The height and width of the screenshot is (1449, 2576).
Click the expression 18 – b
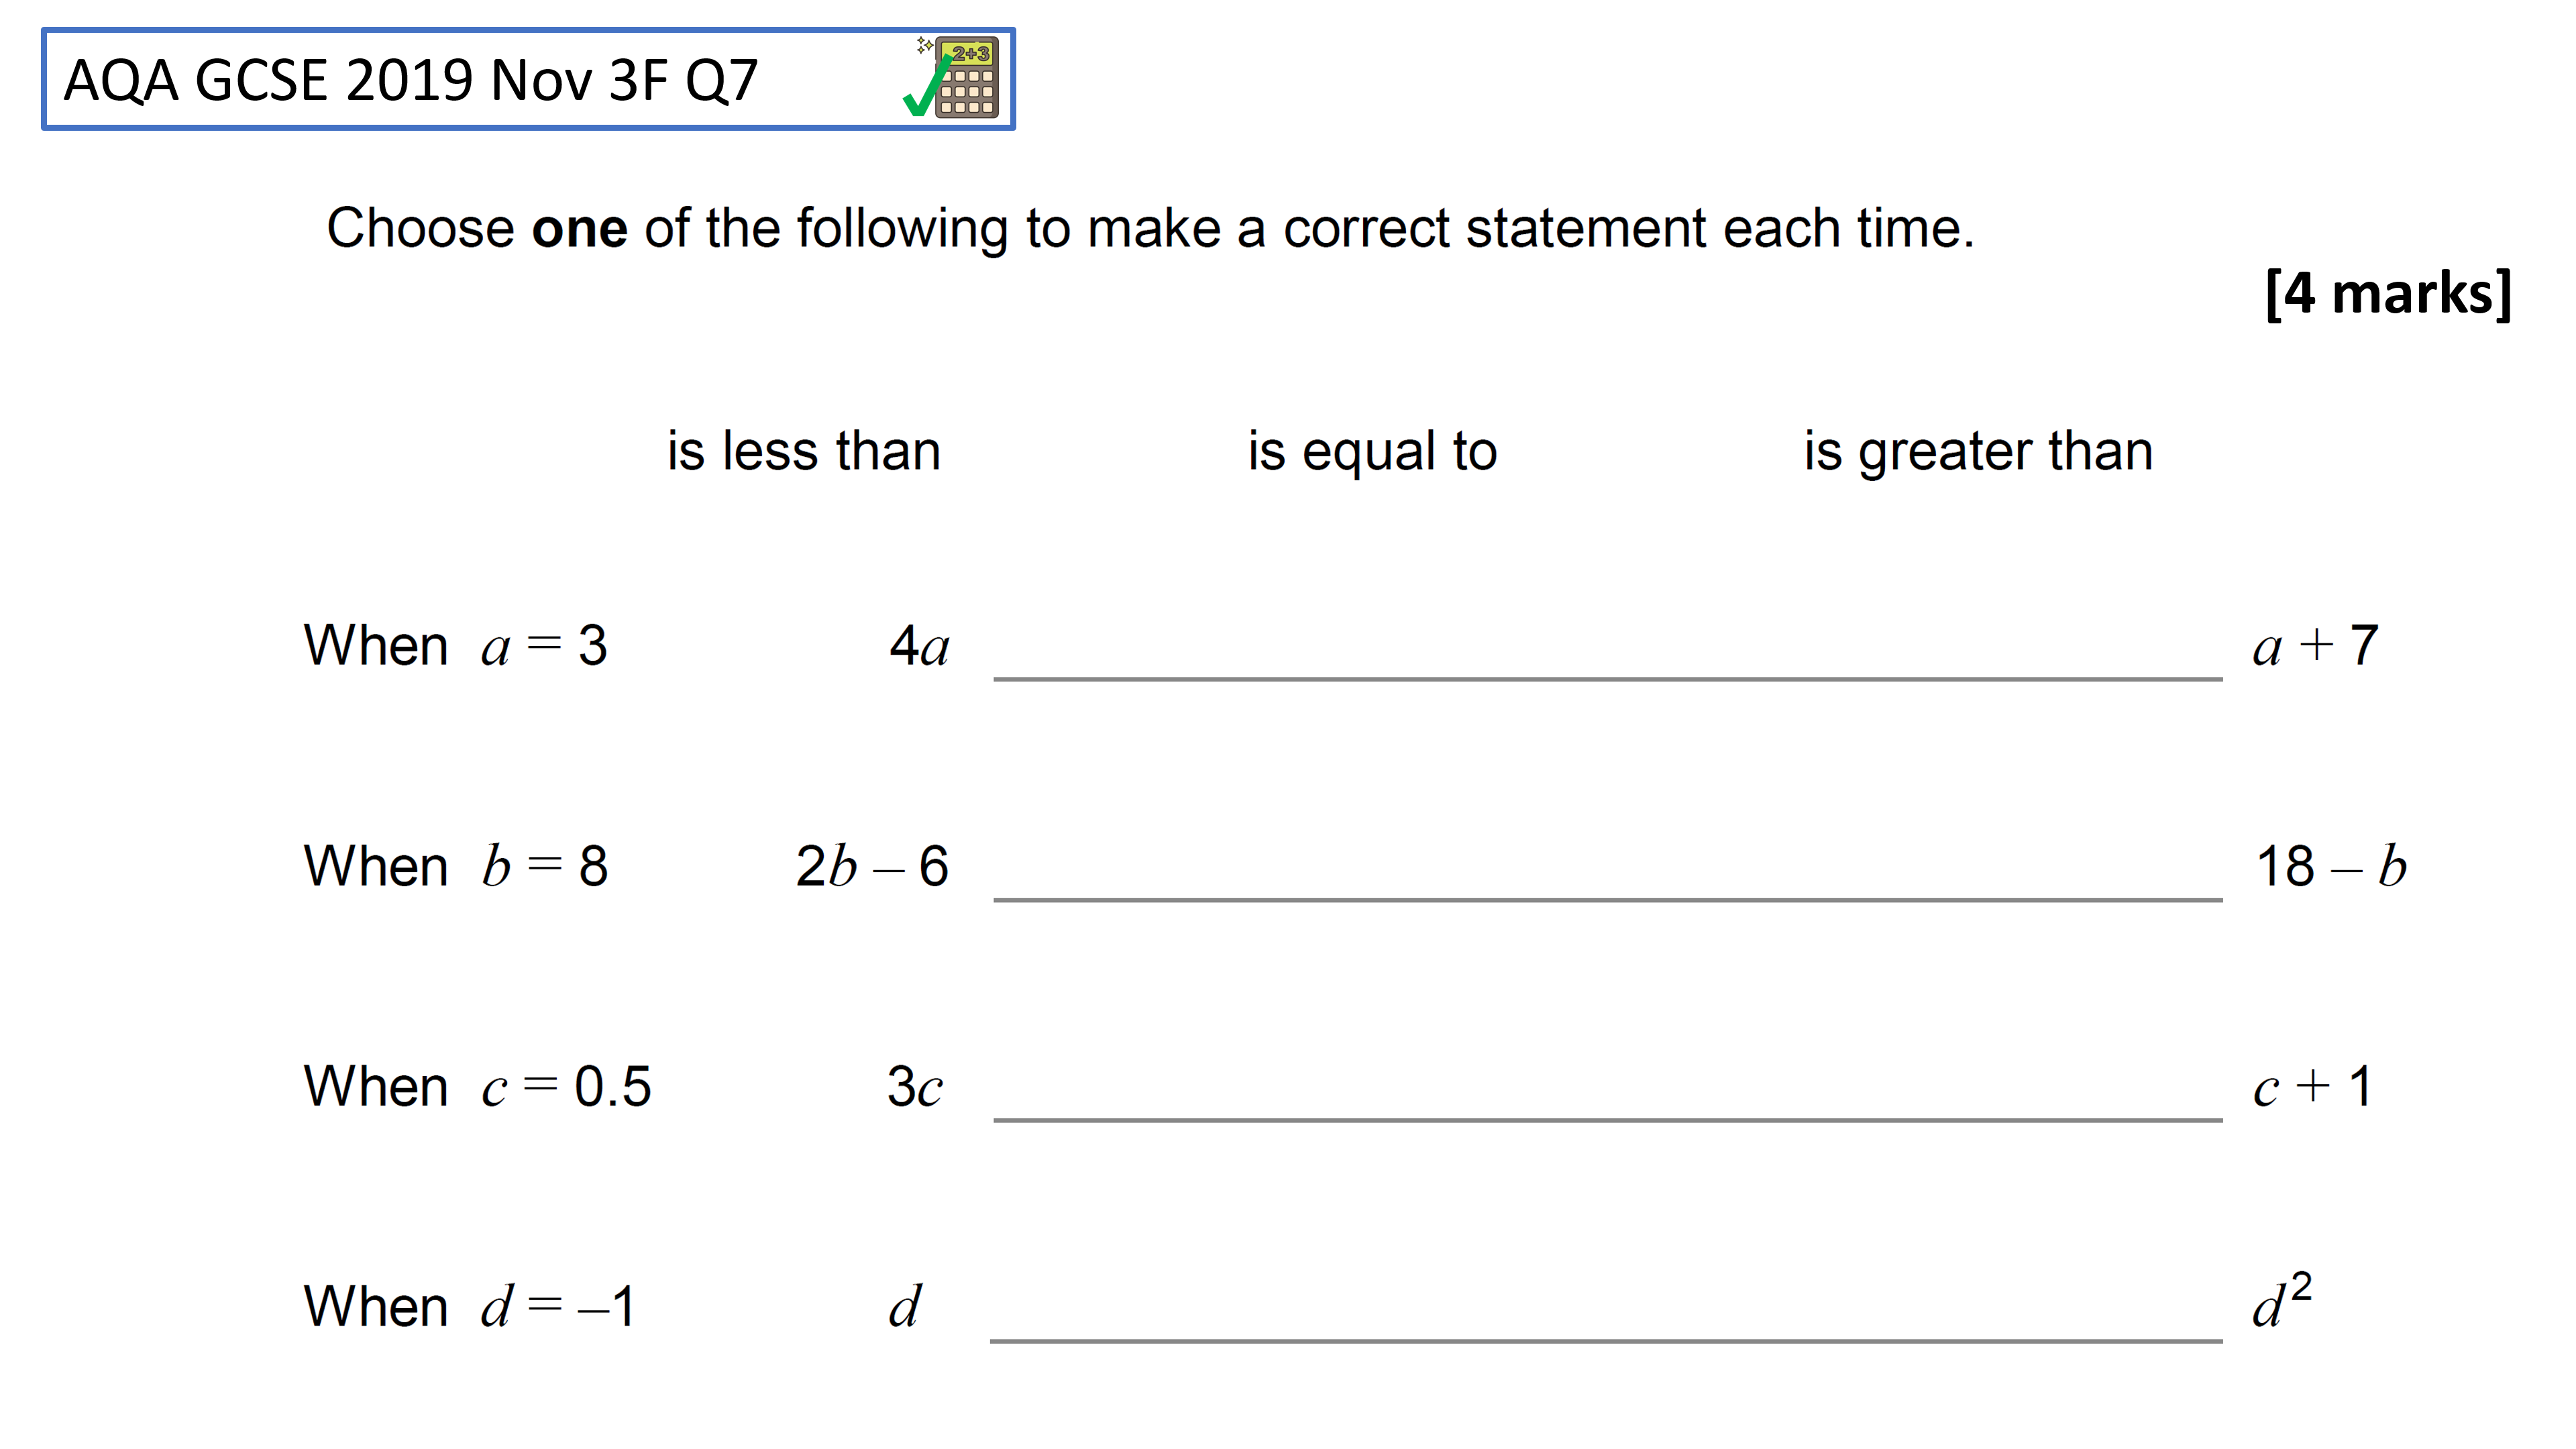(x=2331, y=866)
